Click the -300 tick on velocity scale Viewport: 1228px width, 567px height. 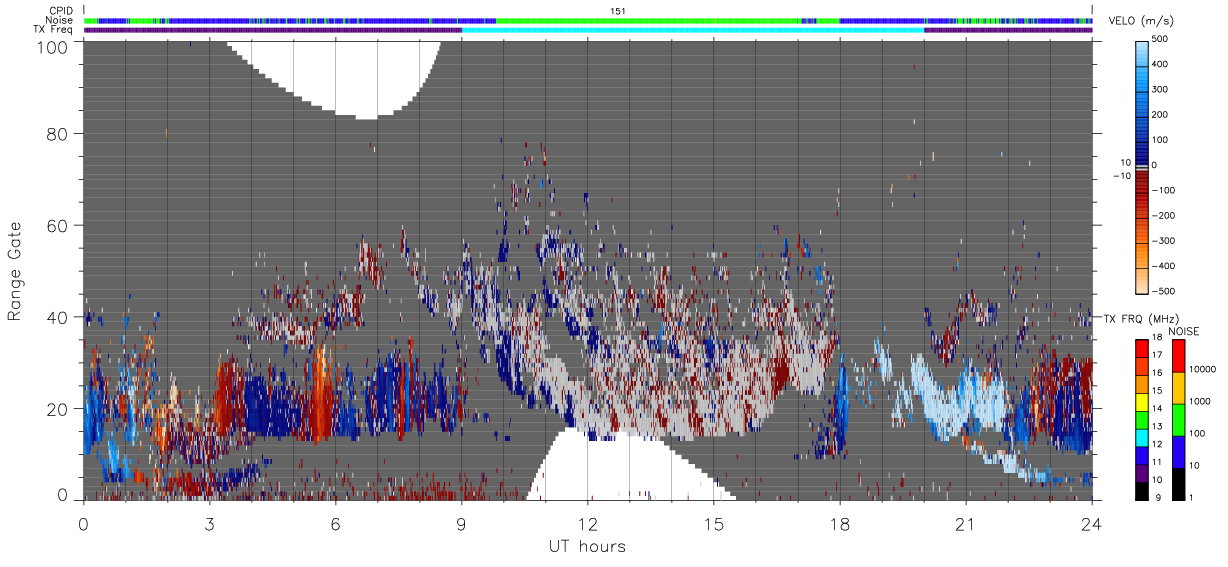(x=1165, y=241)
